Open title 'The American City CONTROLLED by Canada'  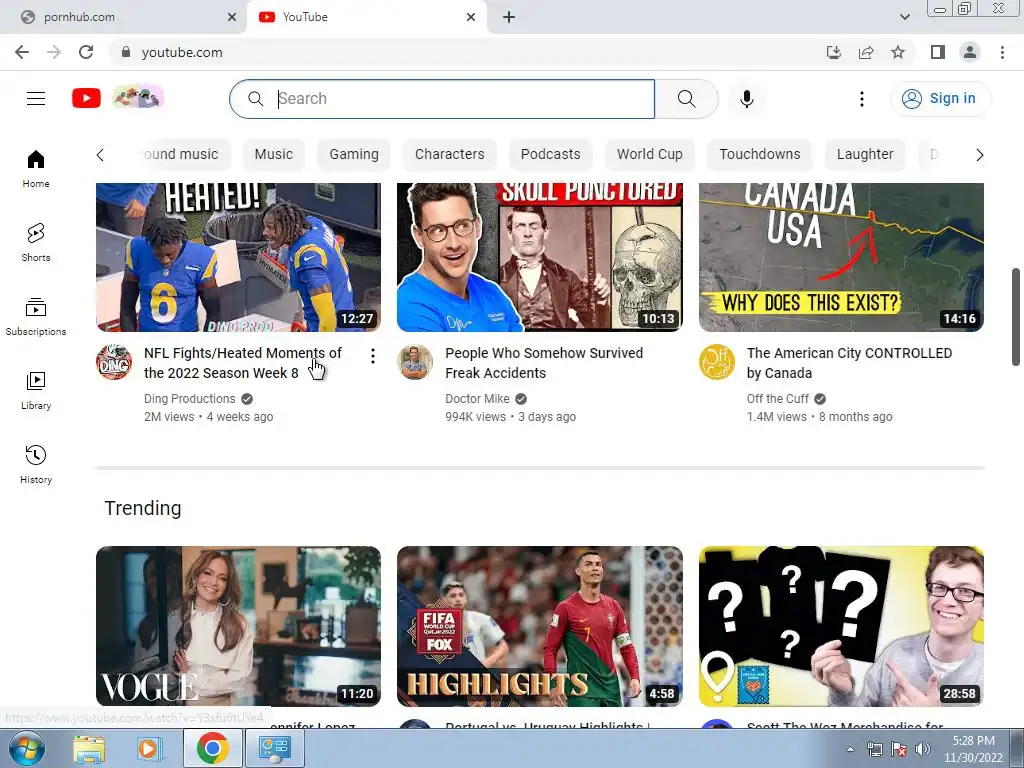pyautogui.click(x=849, y=362)
